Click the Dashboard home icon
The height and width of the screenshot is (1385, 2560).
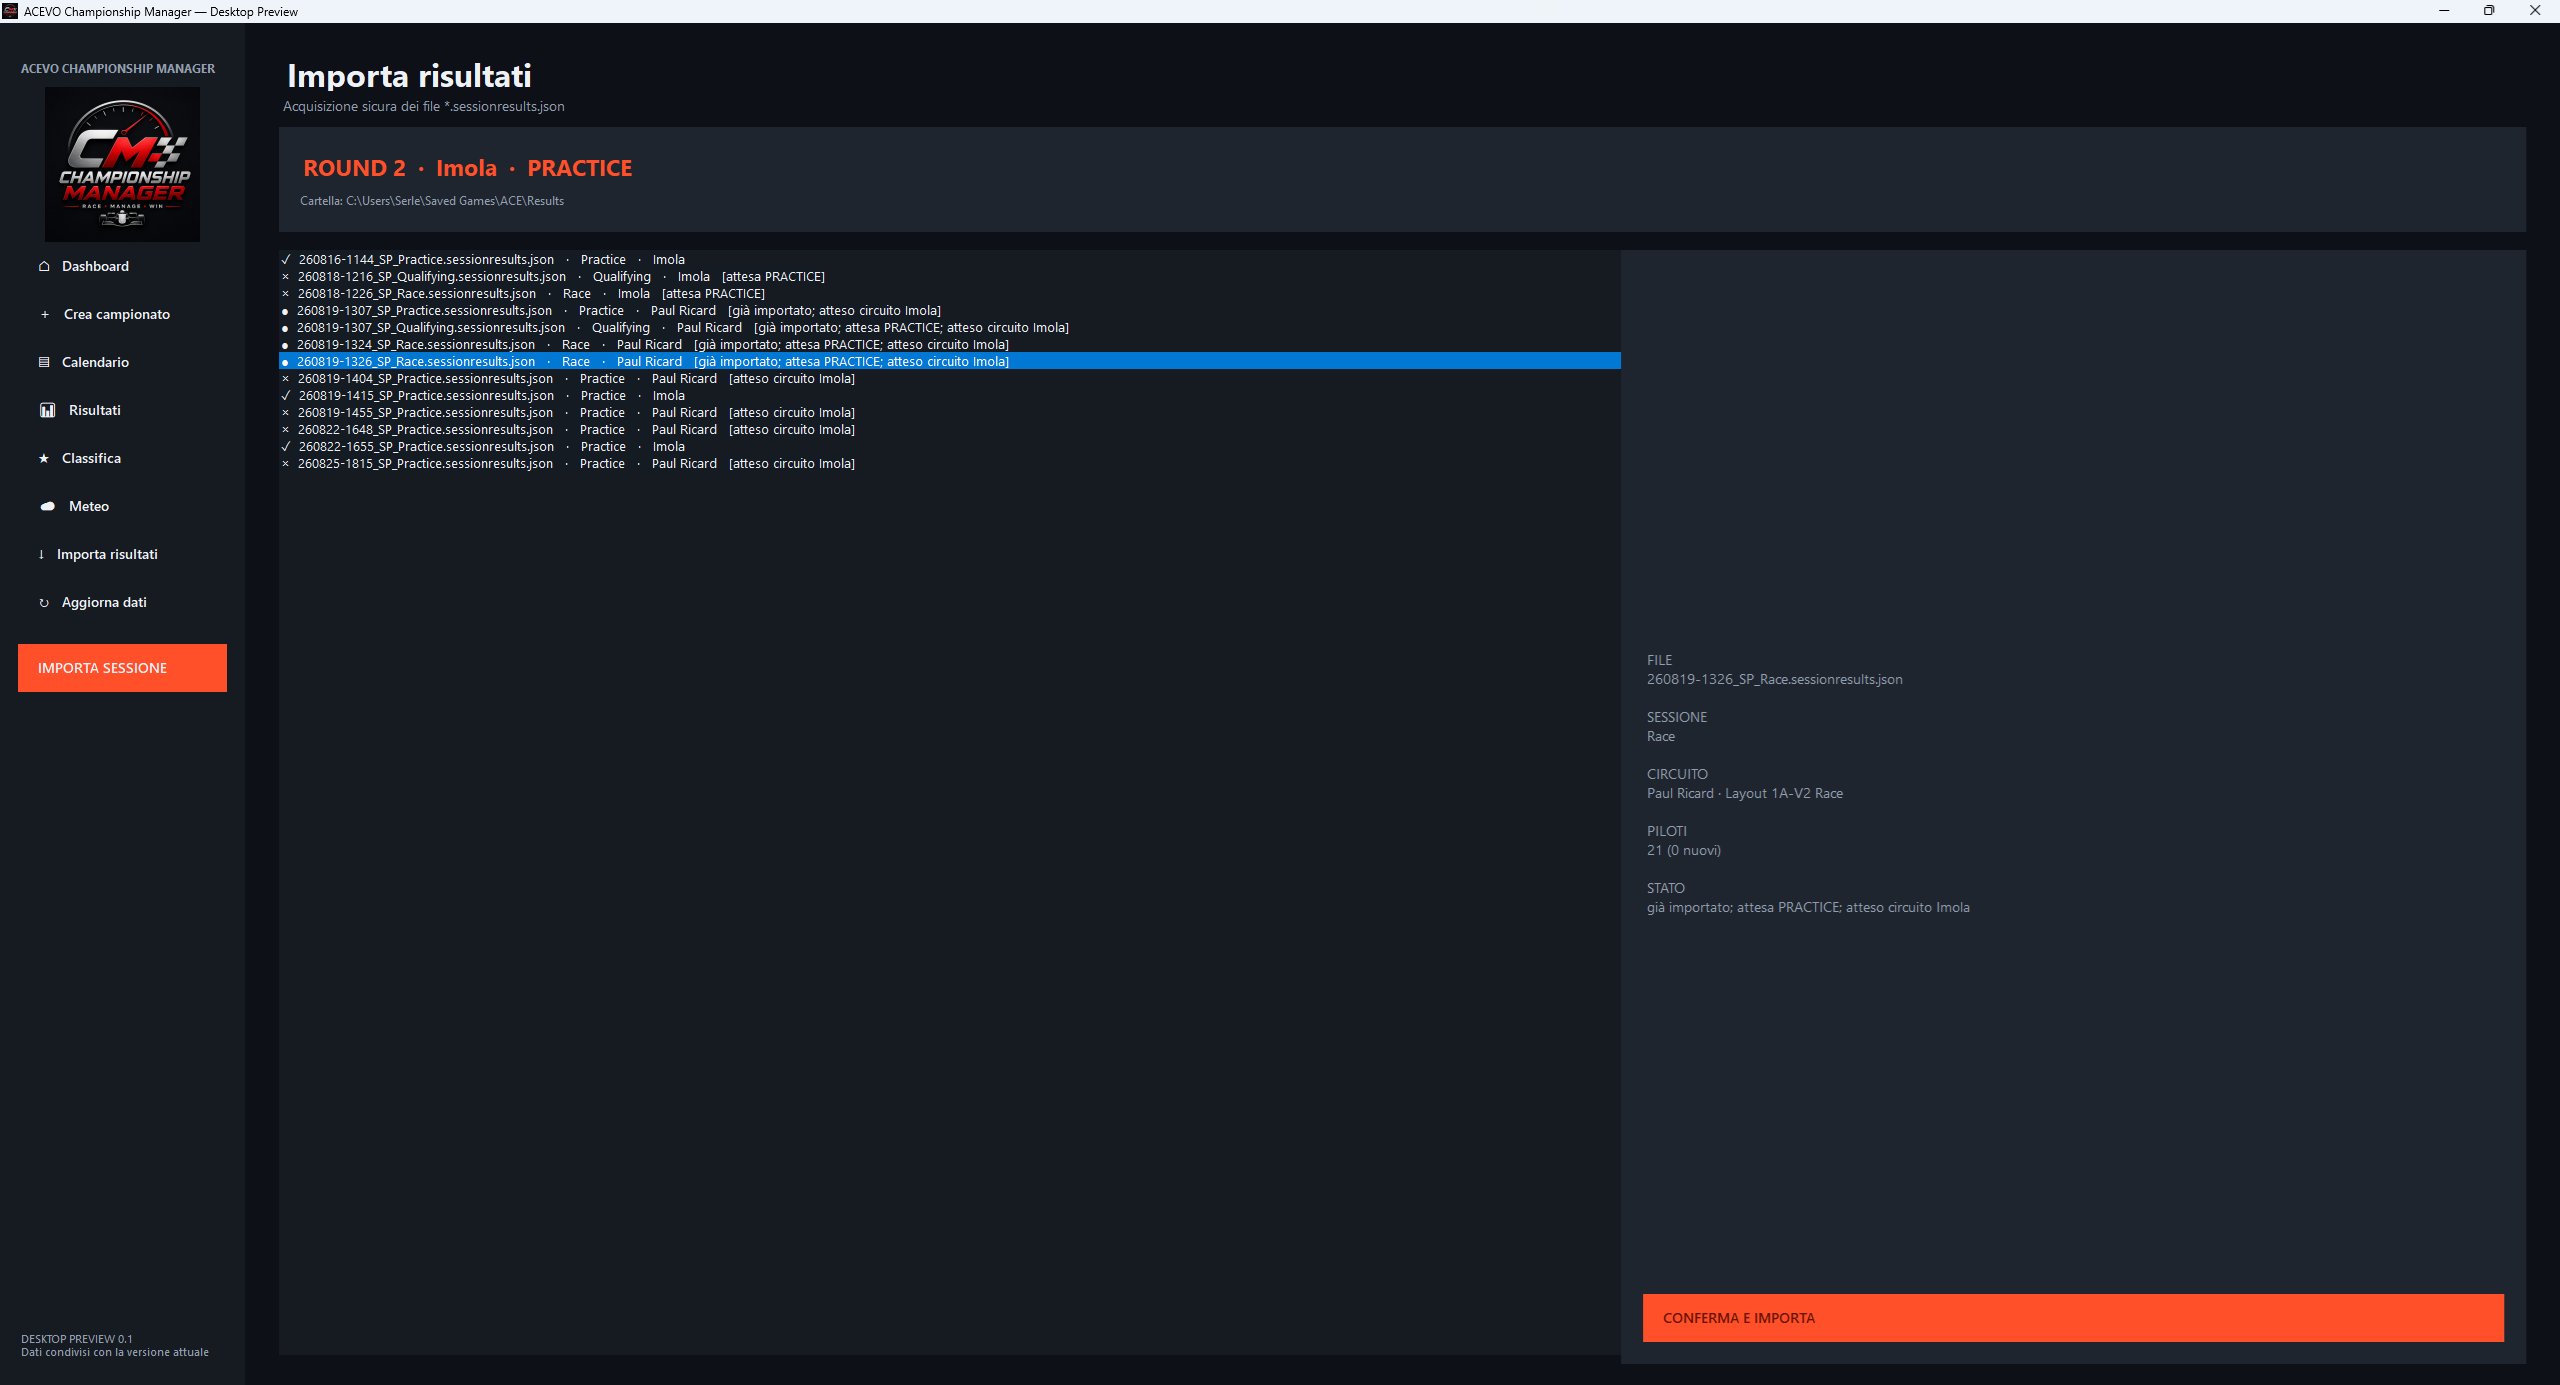click(x=44, y=266)
